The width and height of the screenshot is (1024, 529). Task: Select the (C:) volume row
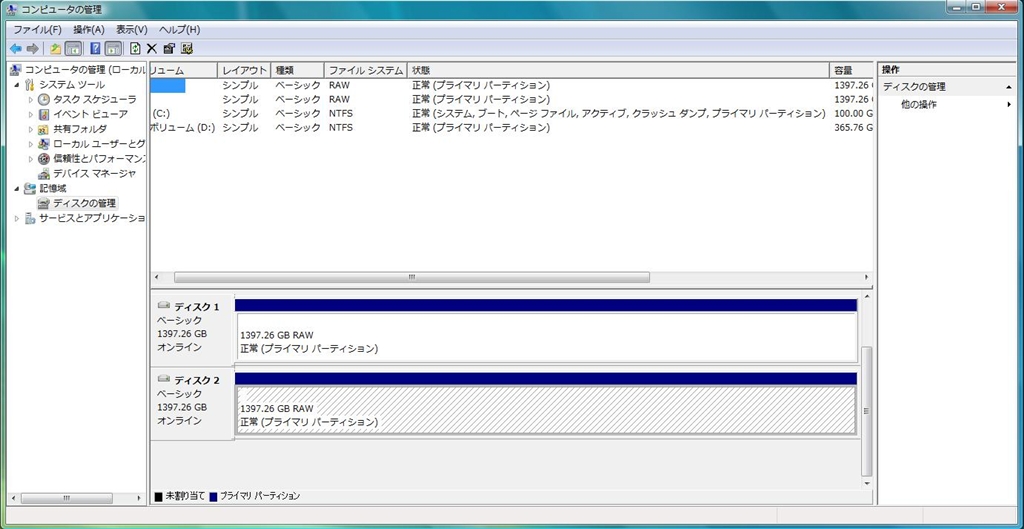point(511,114)
